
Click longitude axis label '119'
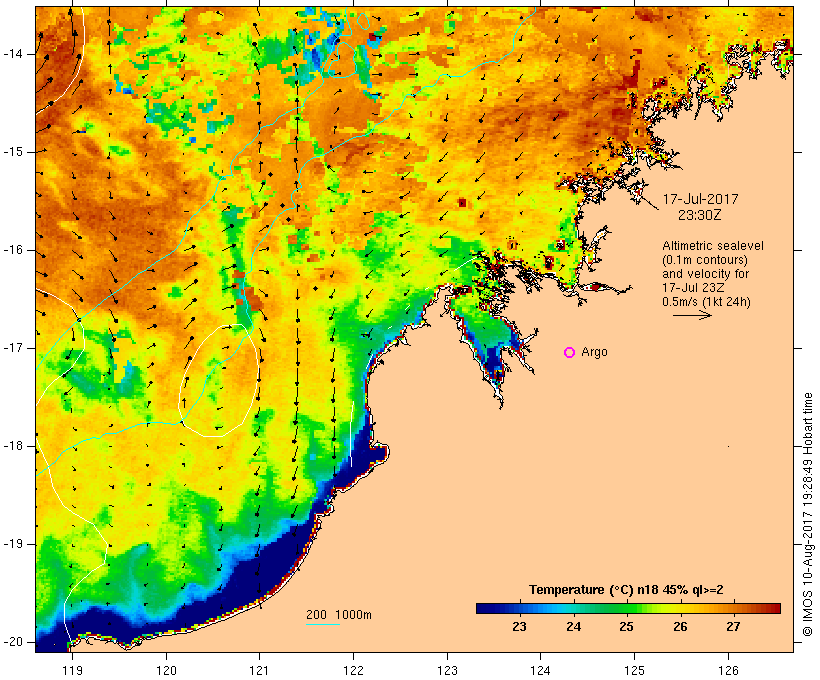pyautogui.click(x=72, y=671)
